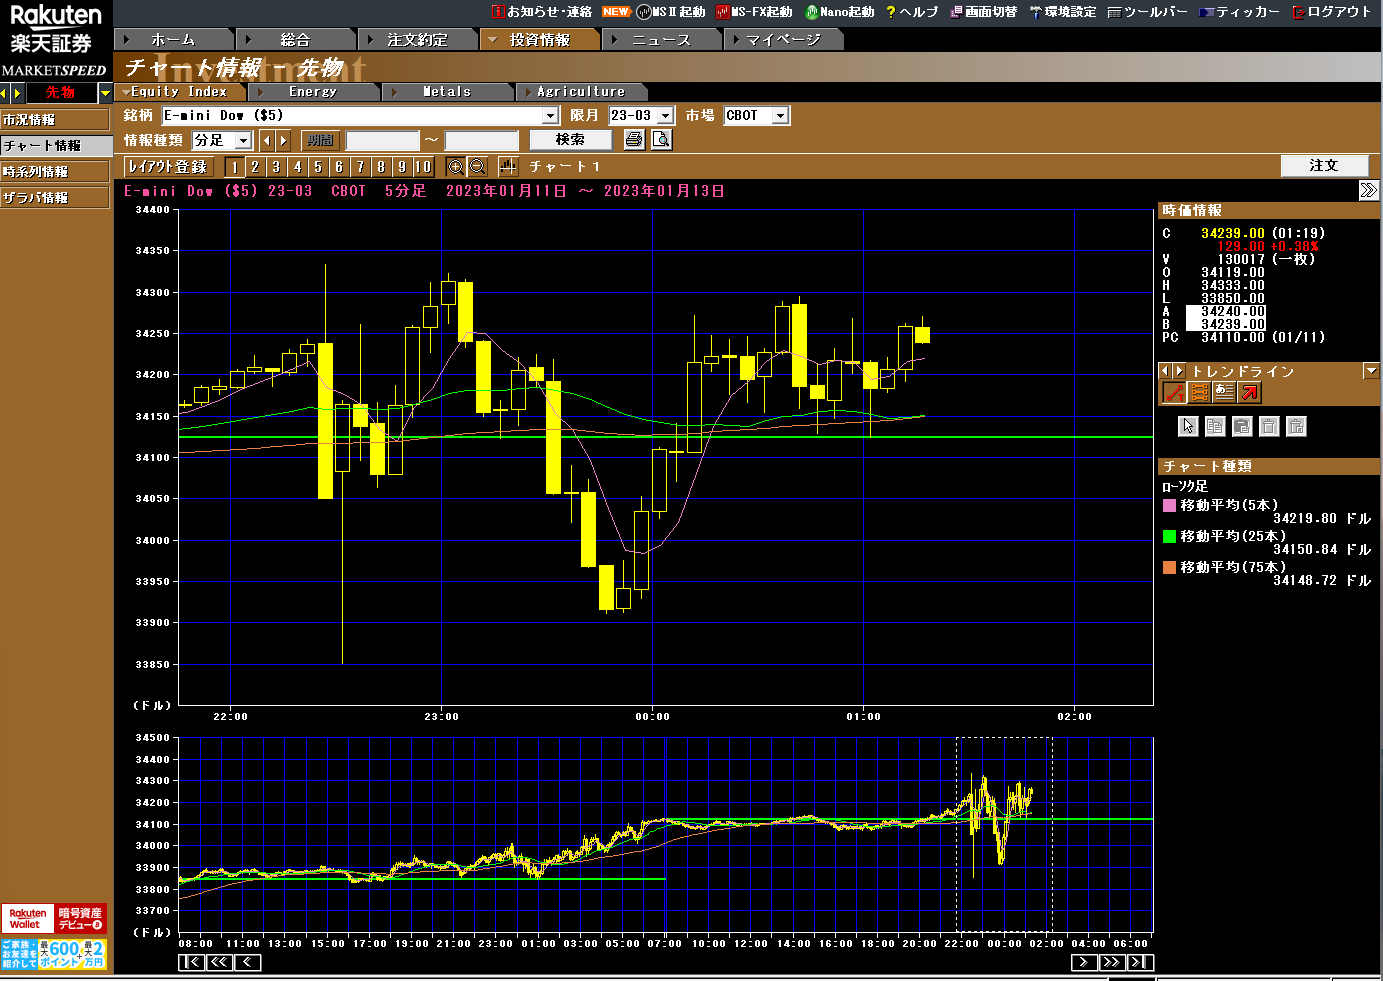Screen dimensions: 1383x981
Task: Click the print chart icon
Action: (634, 140)
